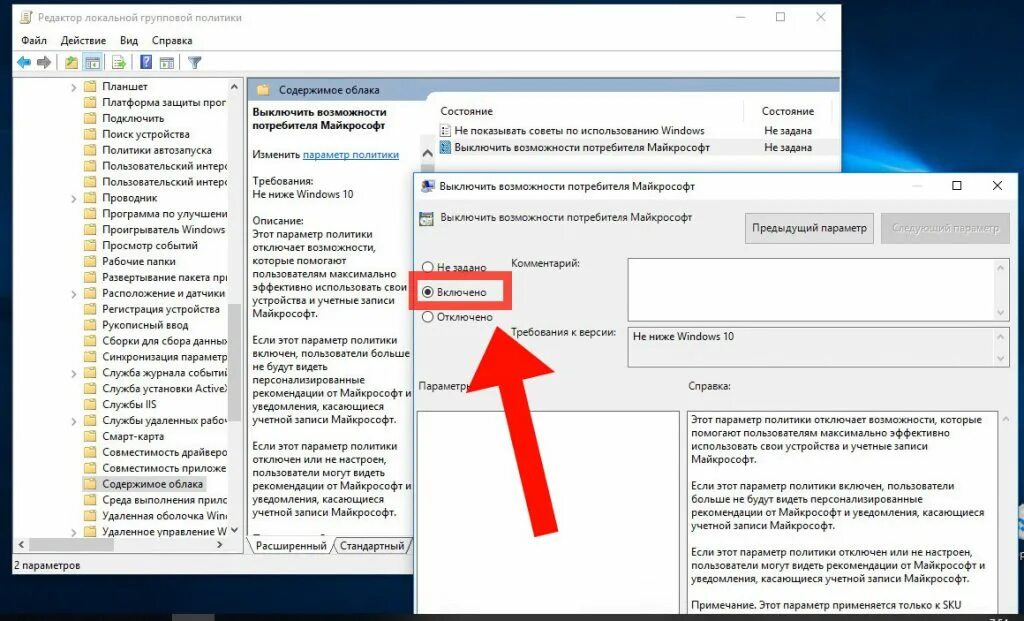1024x621 pixels.
Task: Expand the 'Планшет' tree node
Action: (74, 87)
